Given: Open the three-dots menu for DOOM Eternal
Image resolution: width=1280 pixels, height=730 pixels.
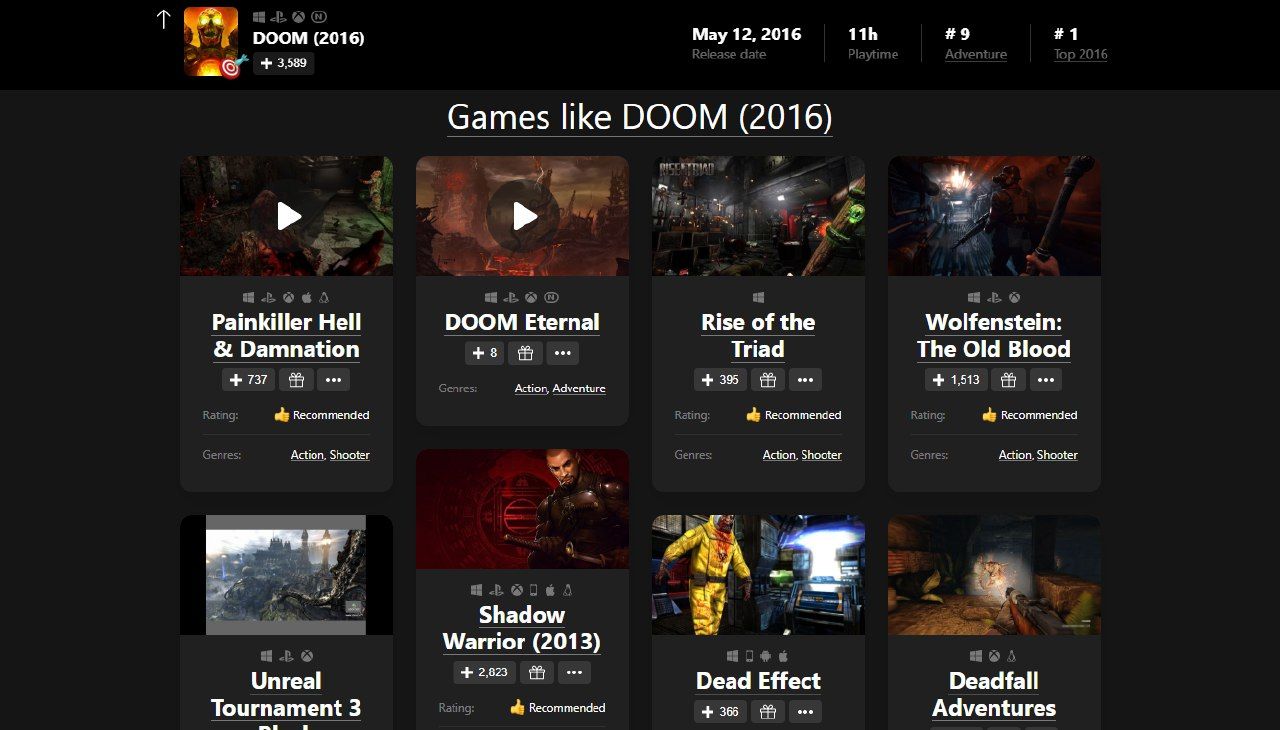Looking at the screenshot, I should [563, 353].
